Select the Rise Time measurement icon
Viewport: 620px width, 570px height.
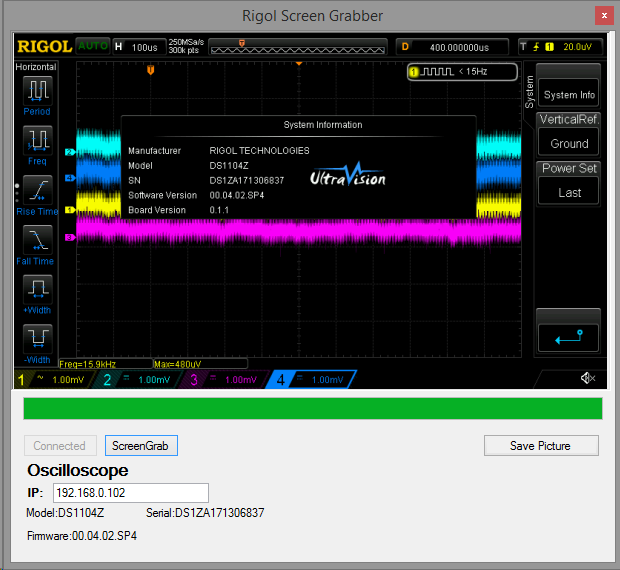(x=38, y=189)
